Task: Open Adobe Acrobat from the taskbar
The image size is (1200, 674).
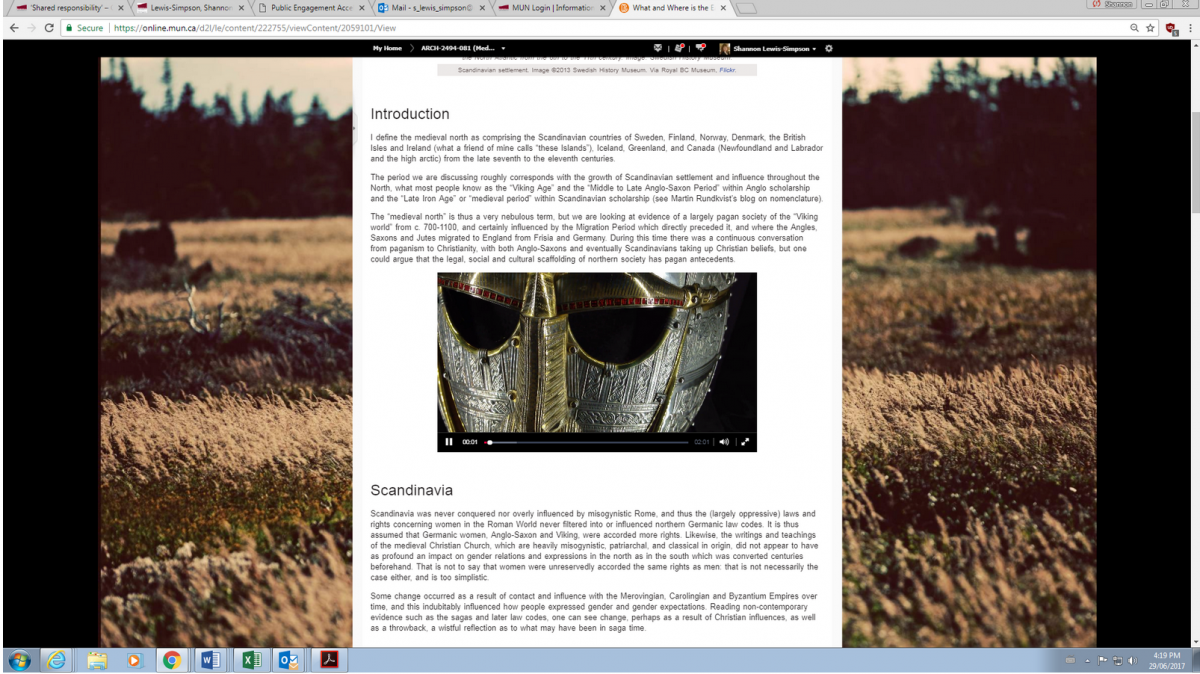Action: [329, 660]
